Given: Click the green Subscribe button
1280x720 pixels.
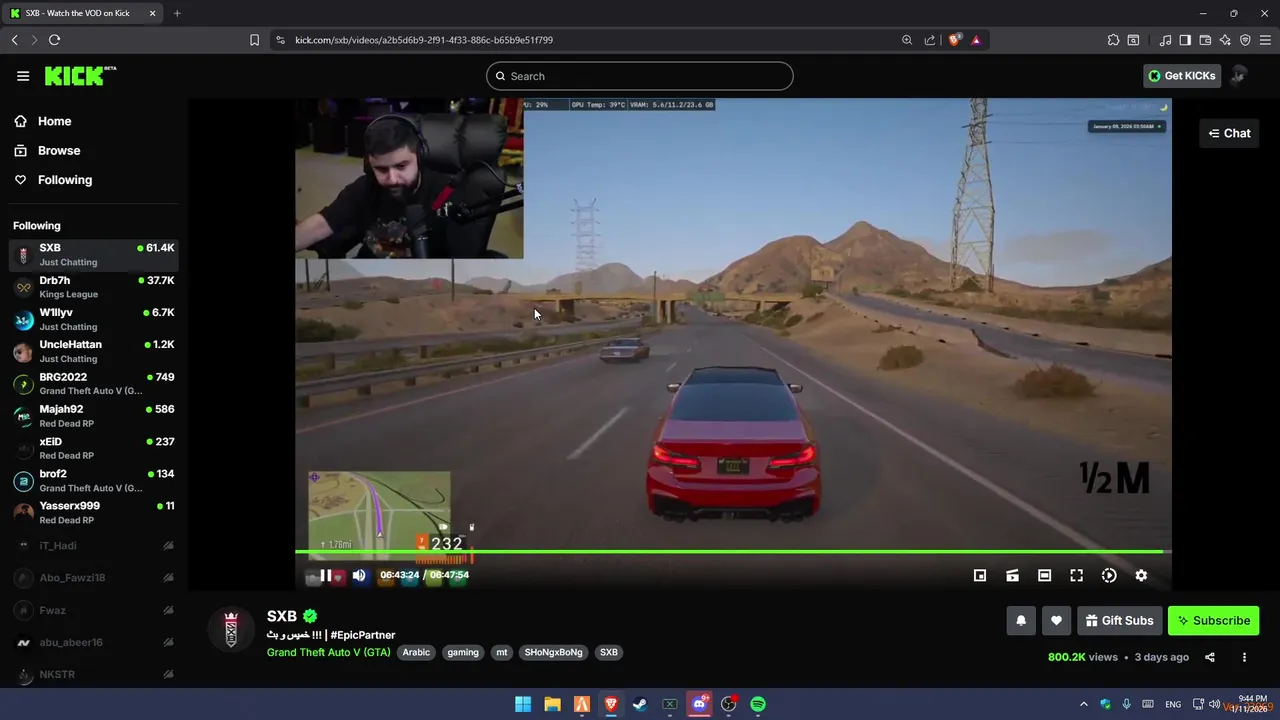Looking at the screenshot, I should [1213, 620].
